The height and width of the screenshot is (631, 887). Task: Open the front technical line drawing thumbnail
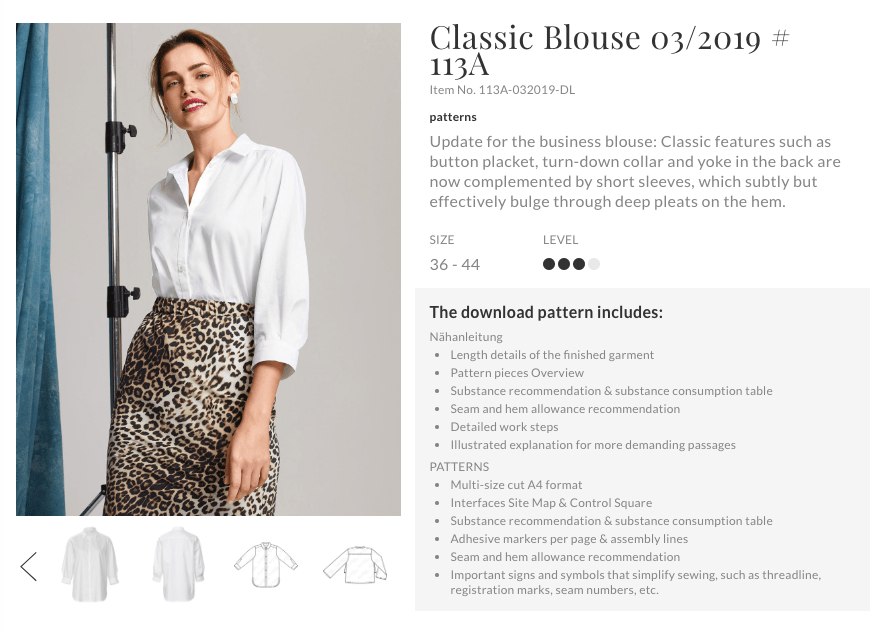pos(265,565)
